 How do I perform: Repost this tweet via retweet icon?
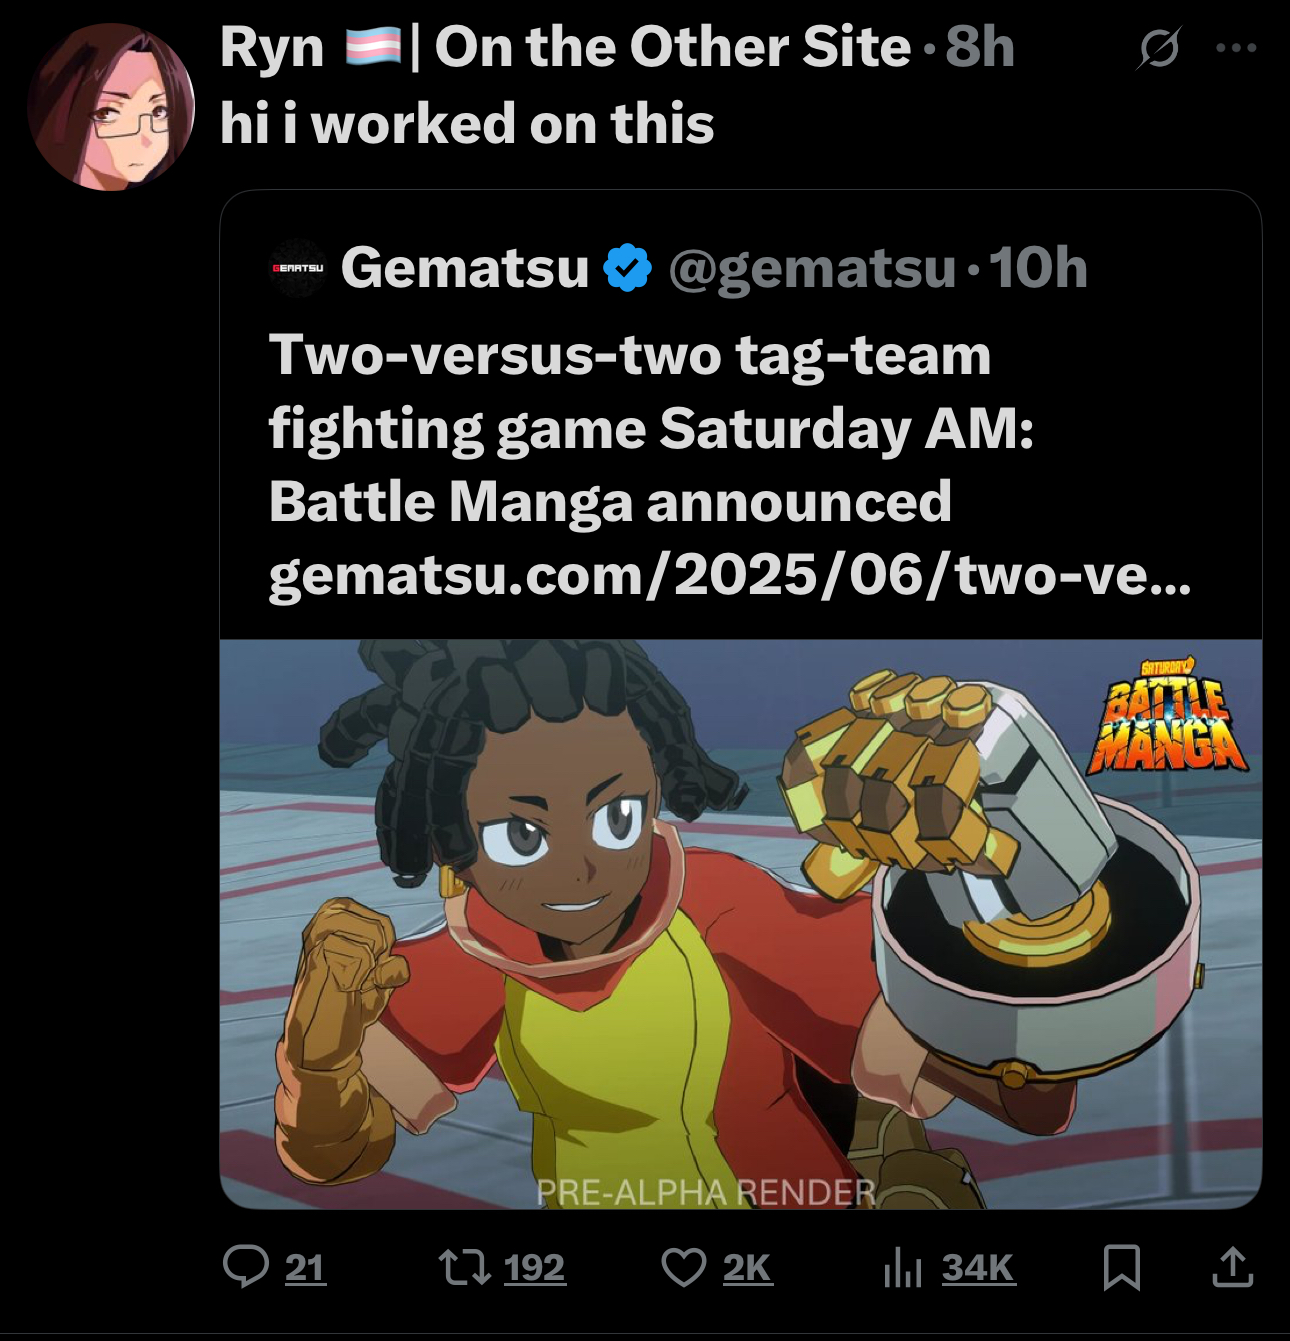tap(464, 1267)
